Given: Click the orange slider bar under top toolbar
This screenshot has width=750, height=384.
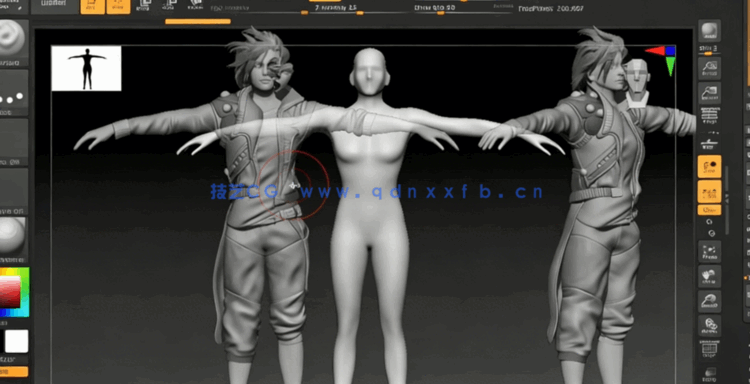Looking at the screenshot, I should point(198,22).
